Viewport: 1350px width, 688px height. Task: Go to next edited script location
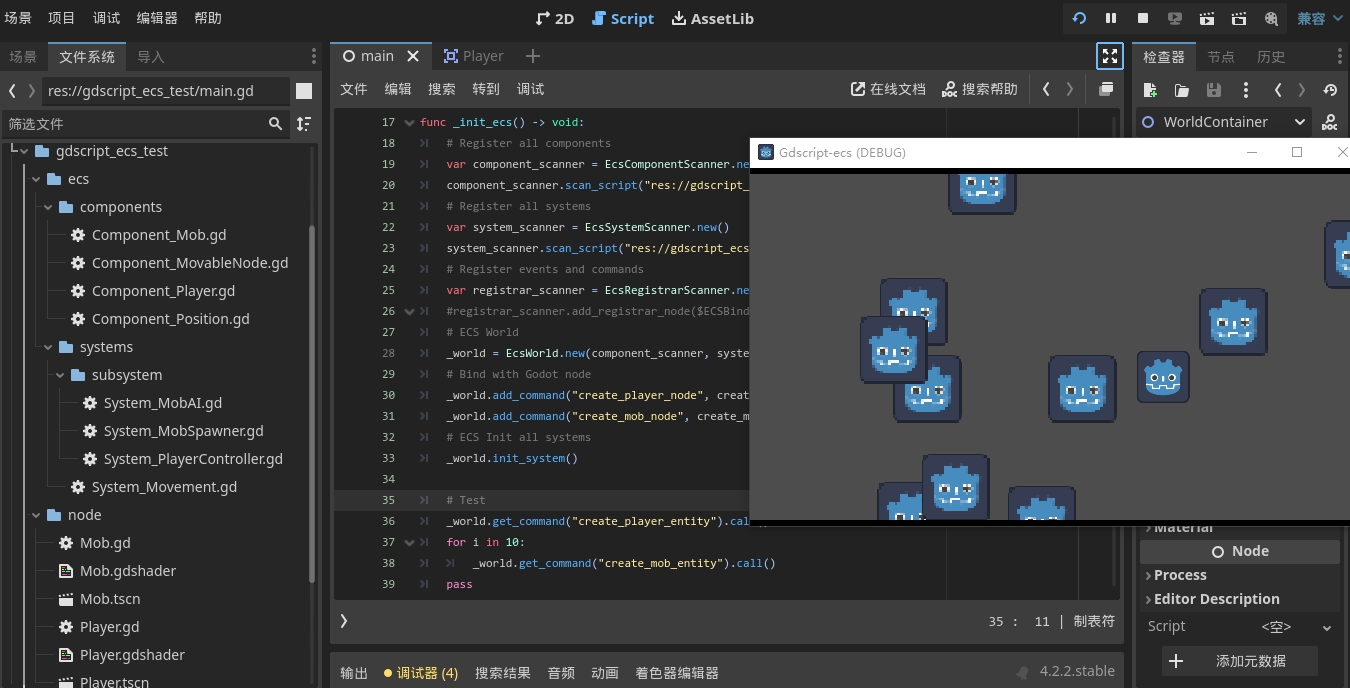click(1070, 89)
